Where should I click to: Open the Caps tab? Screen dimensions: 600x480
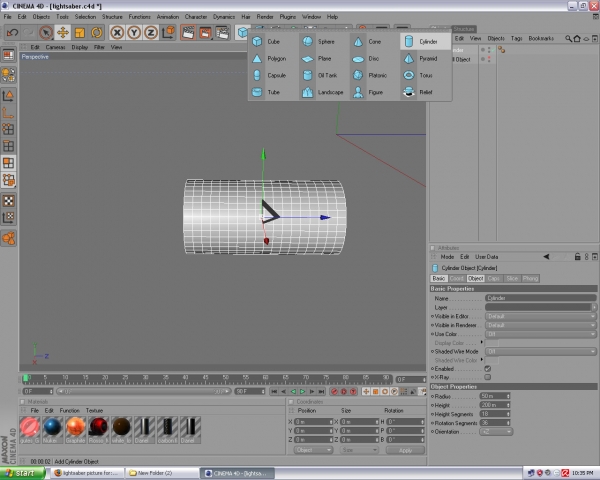[494, 278]
